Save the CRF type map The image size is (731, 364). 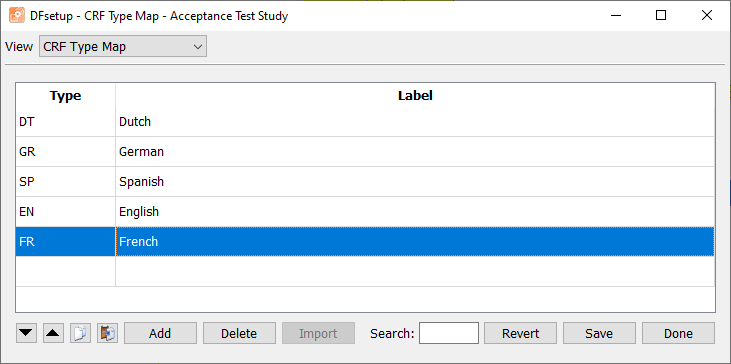pos(599,333)
